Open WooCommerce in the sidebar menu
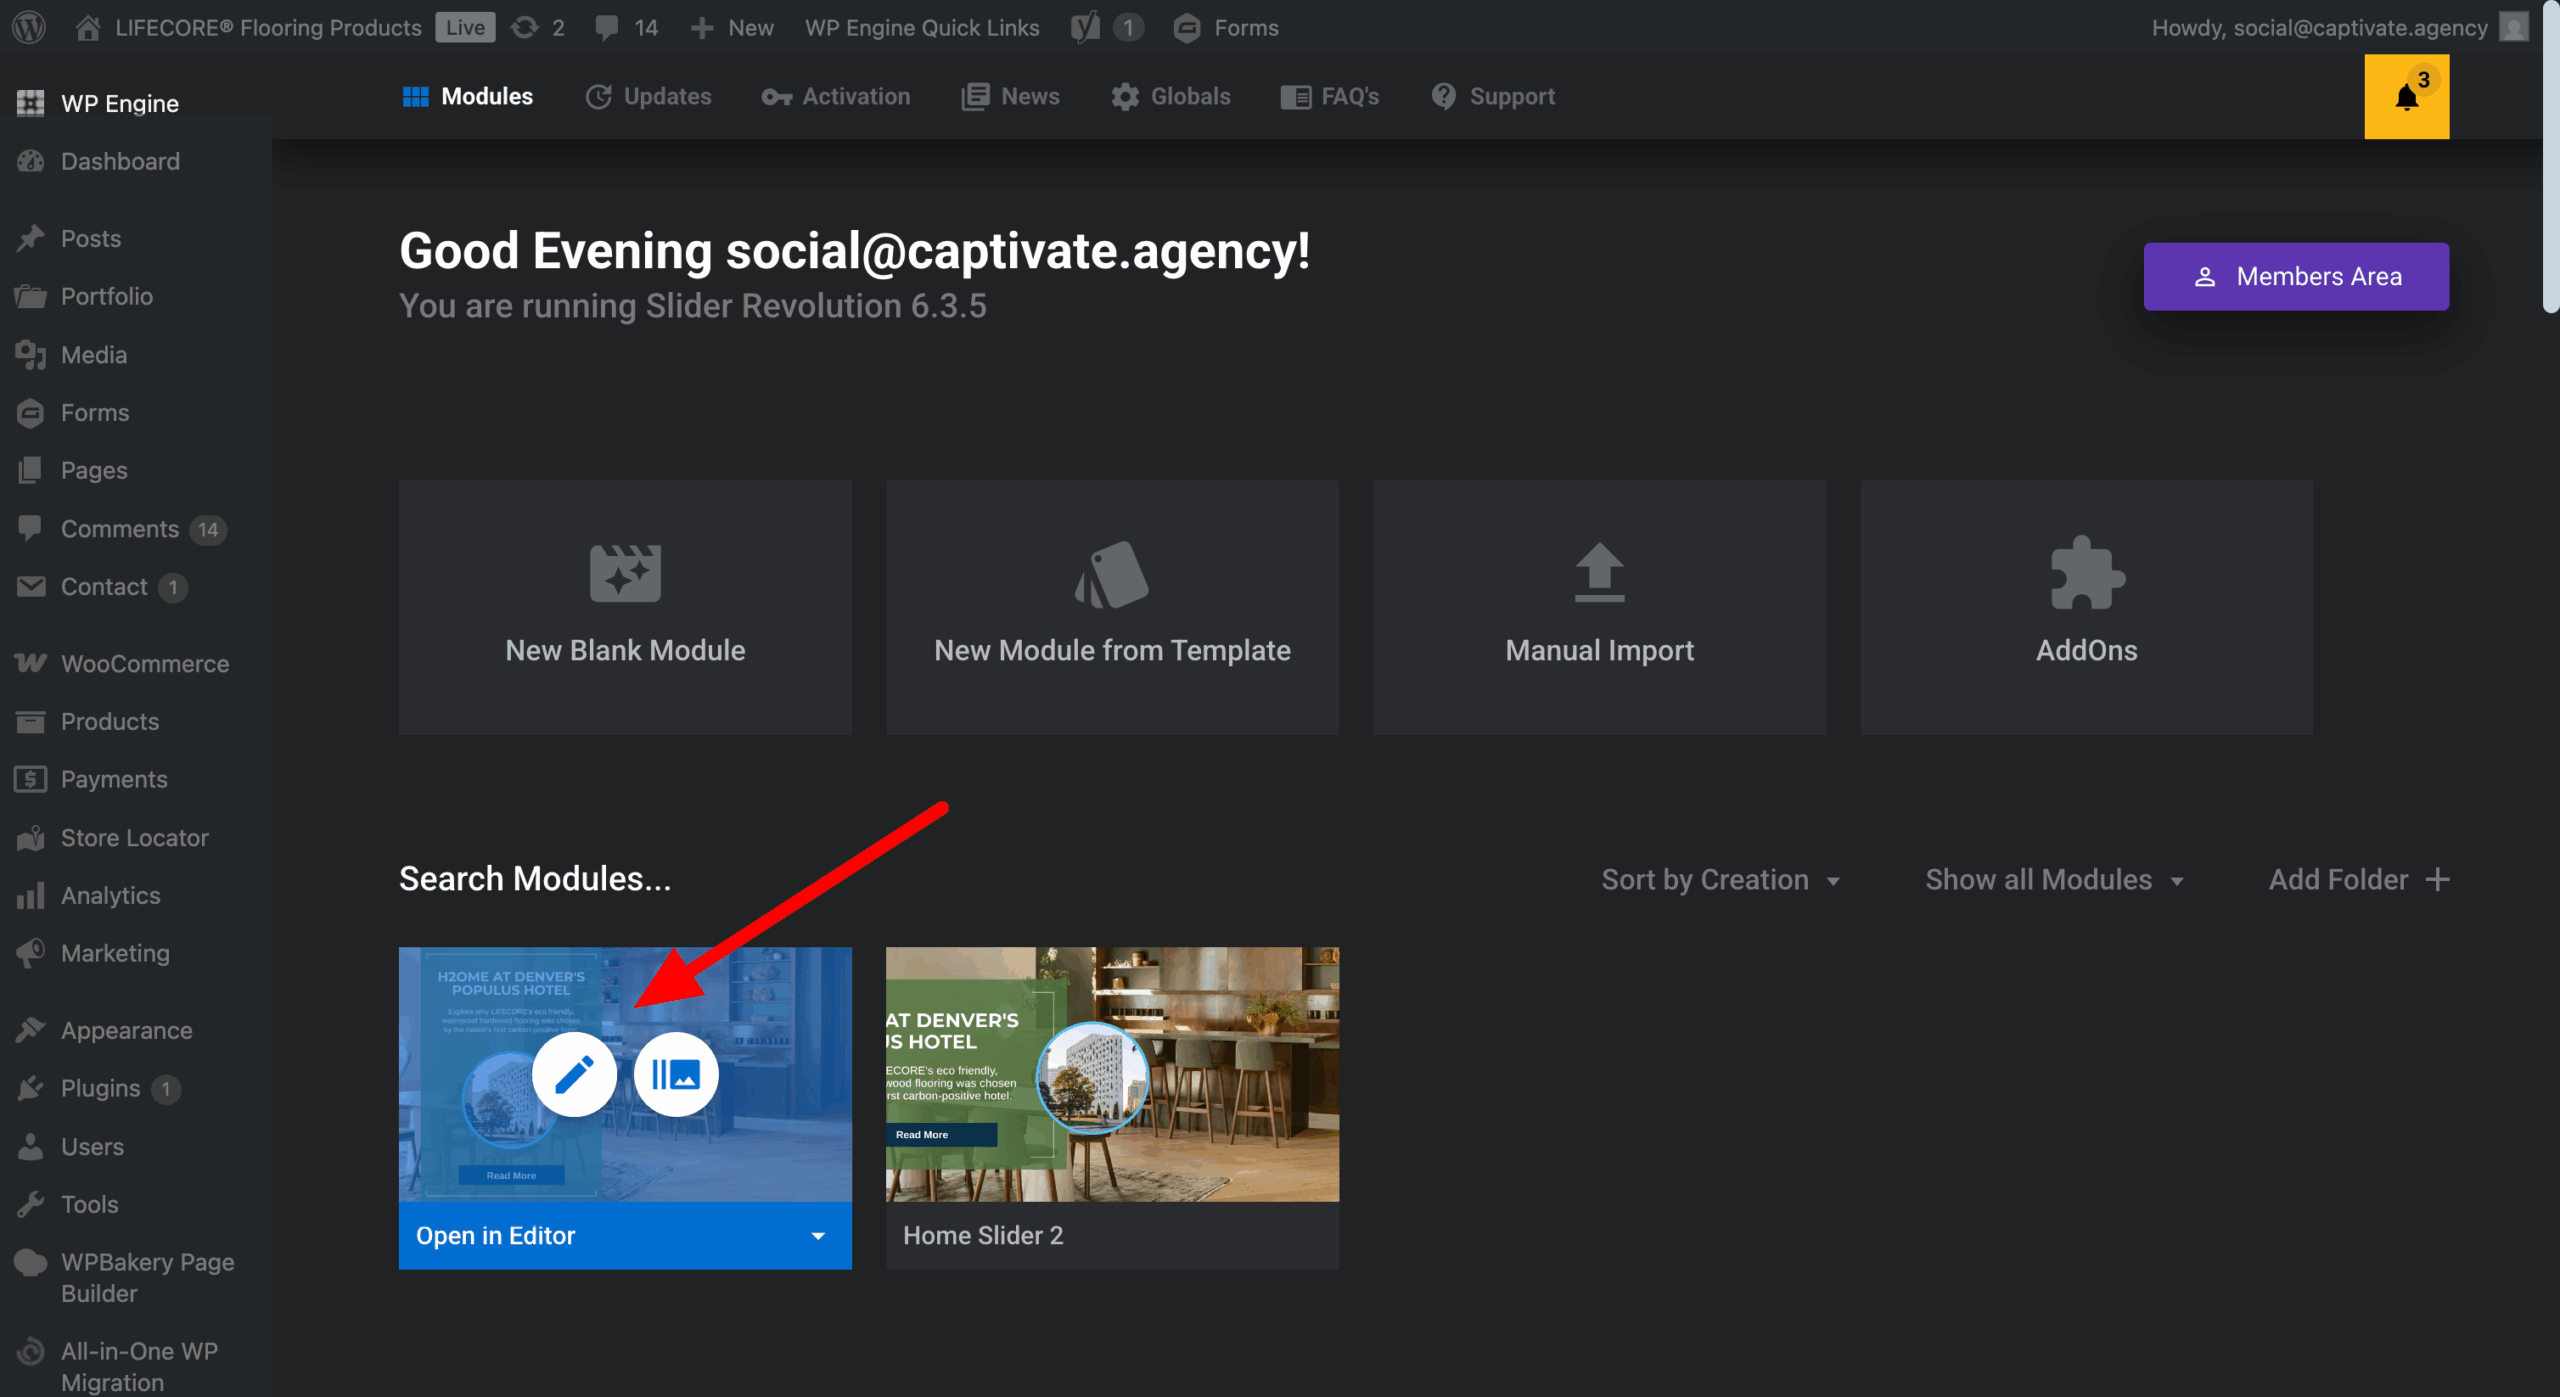 pos(144,664)
